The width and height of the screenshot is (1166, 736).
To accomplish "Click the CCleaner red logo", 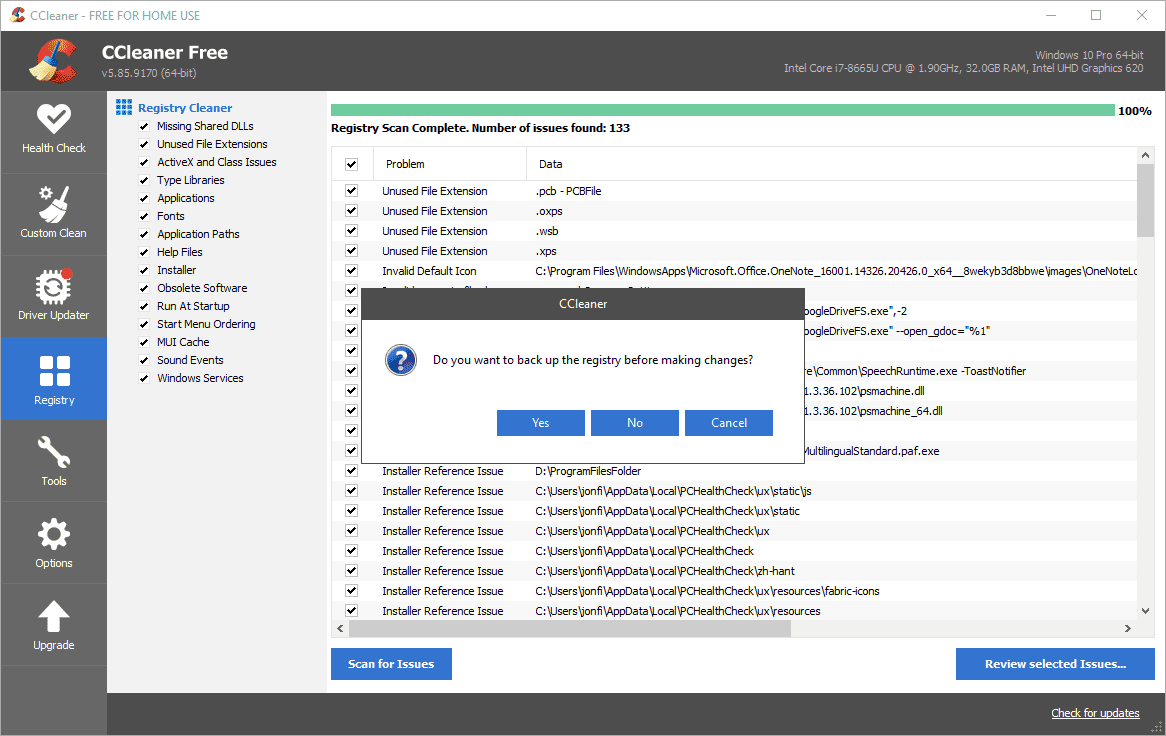I will pyautogui.click(x=52, y=60).
